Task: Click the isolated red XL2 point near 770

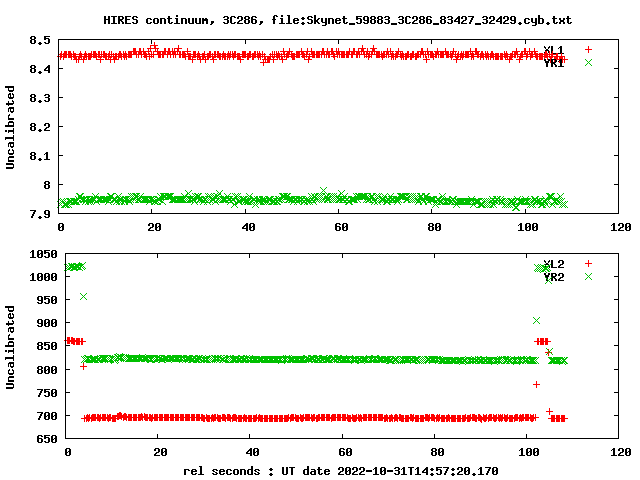Action: (x=536, y=384)
